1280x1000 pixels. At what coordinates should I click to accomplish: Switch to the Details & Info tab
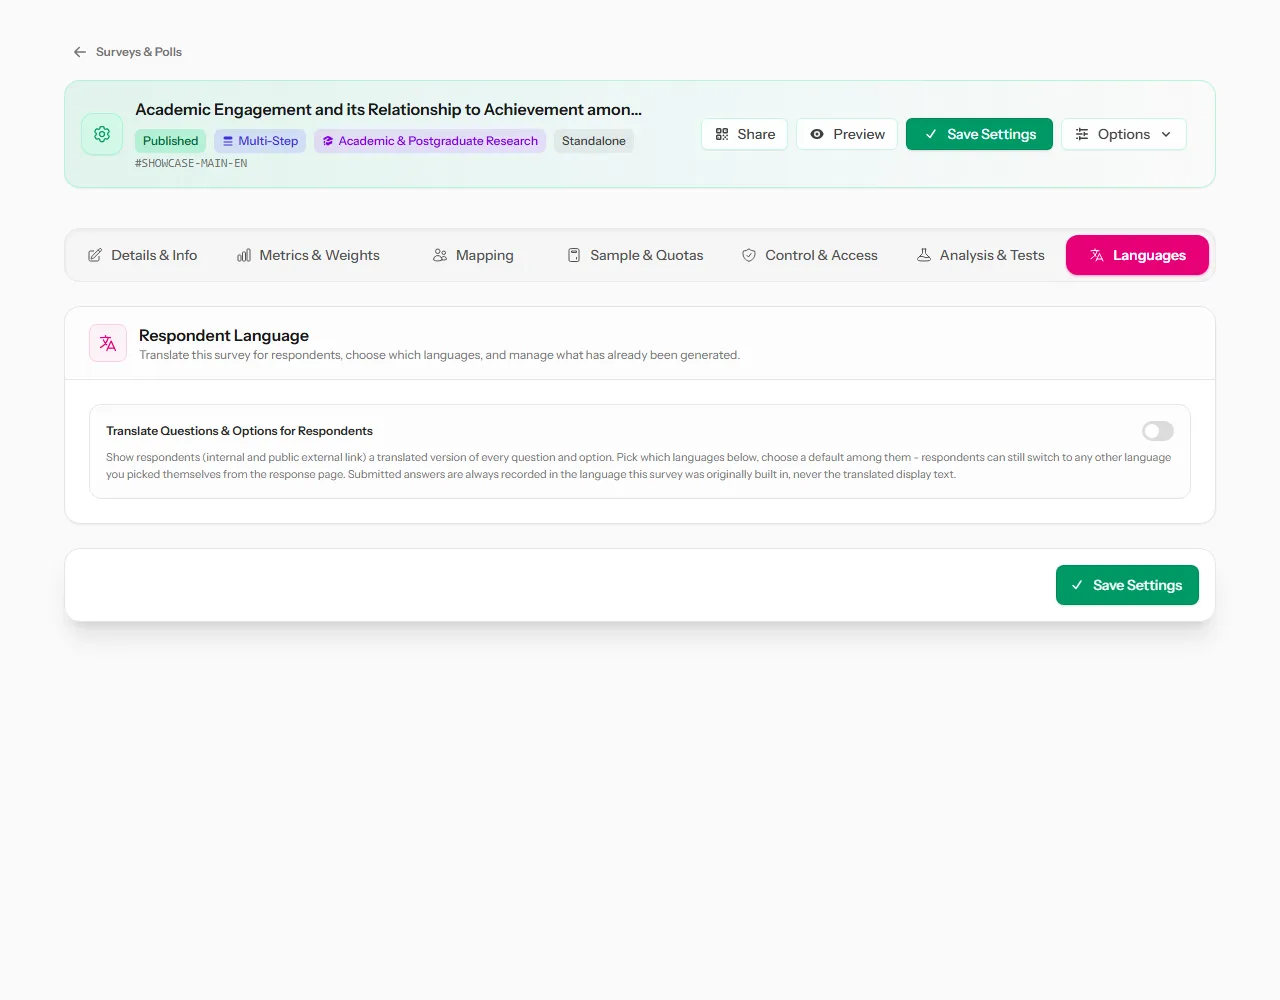tap(142, 255)
